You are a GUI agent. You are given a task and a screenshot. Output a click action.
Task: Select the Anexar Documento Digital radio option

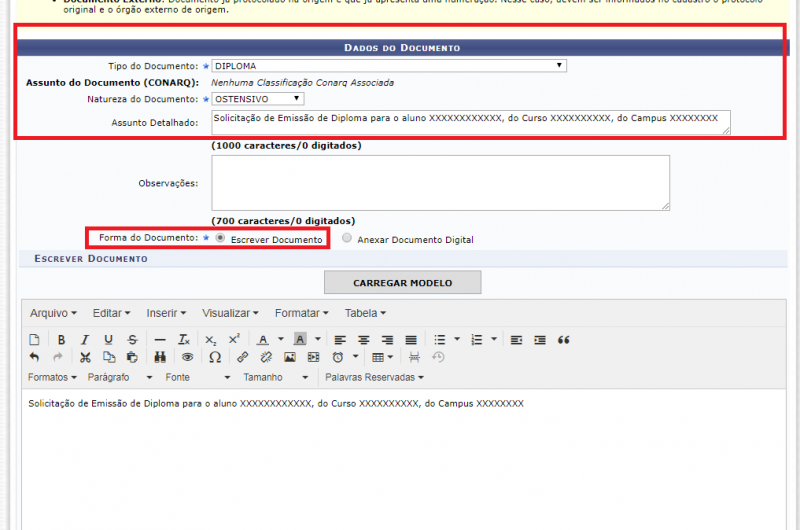coord(347,239)
